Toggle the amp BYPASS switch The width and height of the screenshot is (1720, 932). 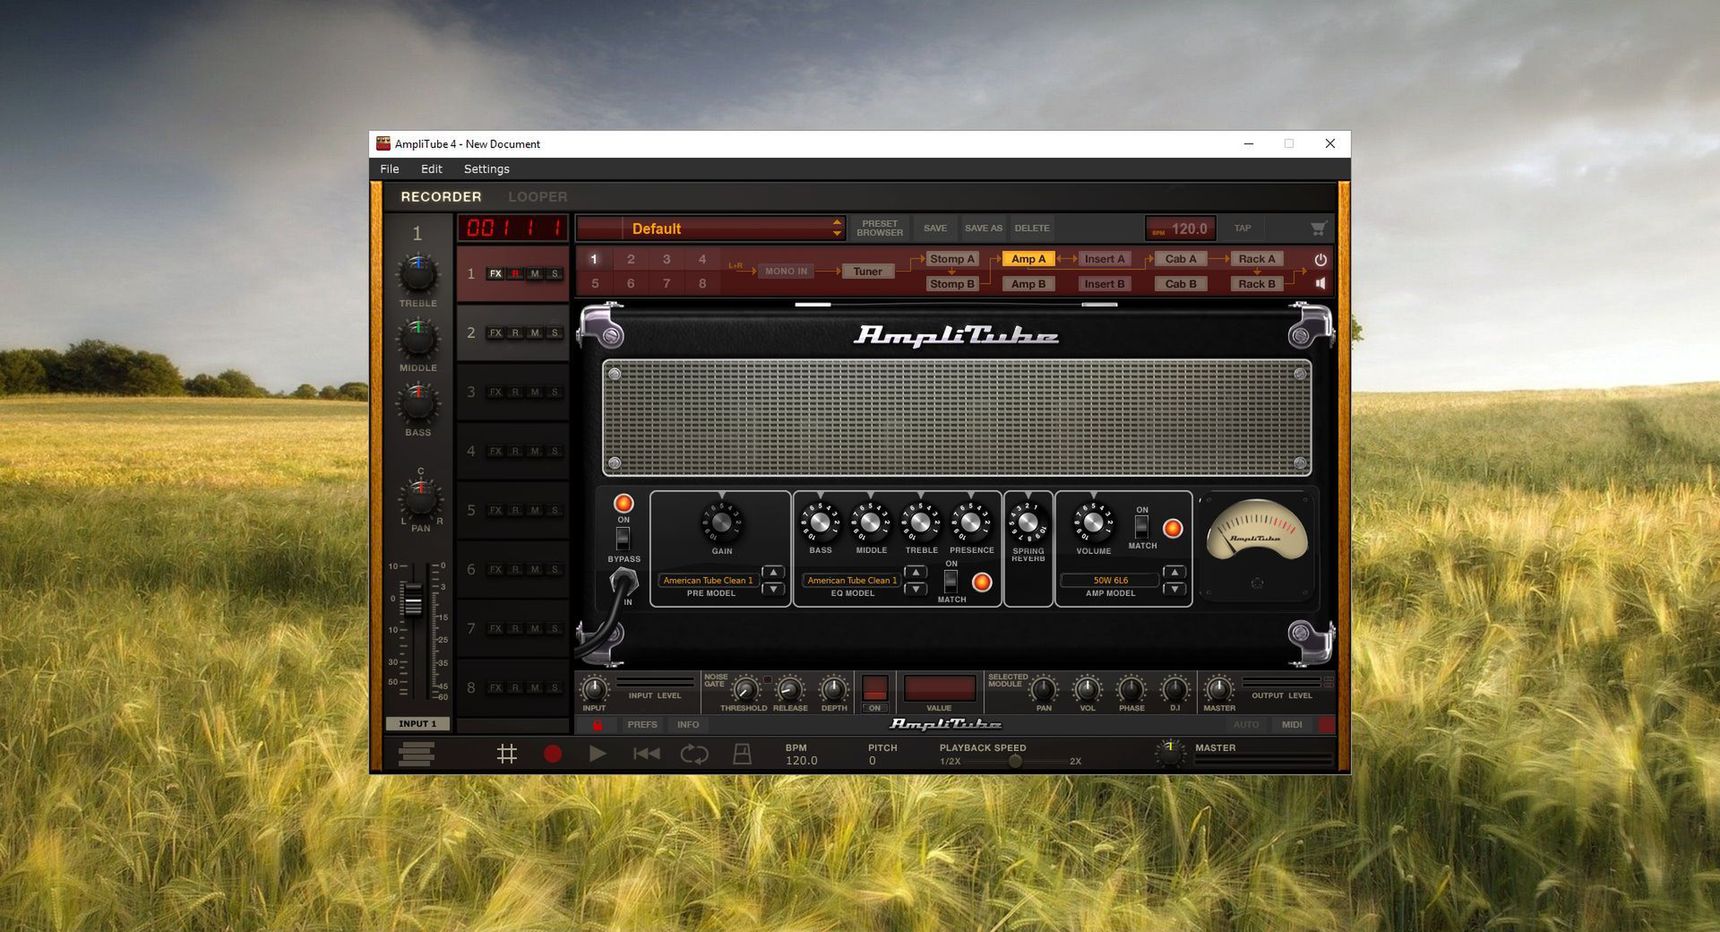(622, 538)
